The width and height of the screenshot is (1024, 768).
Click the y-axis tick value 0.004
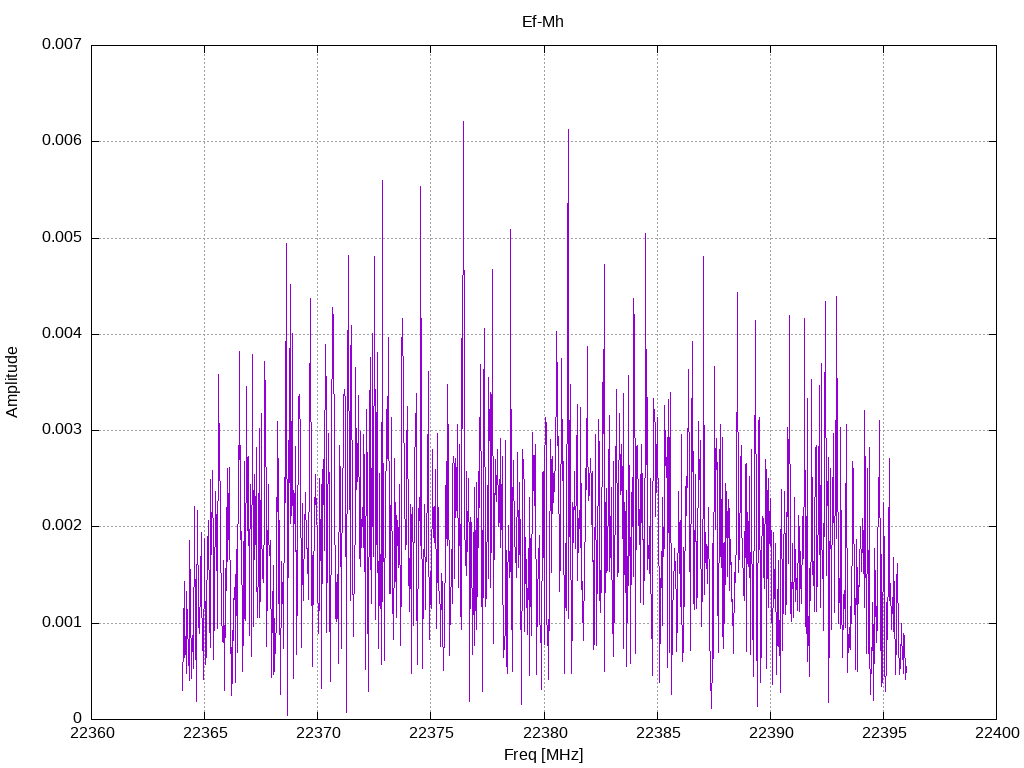click(x=62, y=333)
